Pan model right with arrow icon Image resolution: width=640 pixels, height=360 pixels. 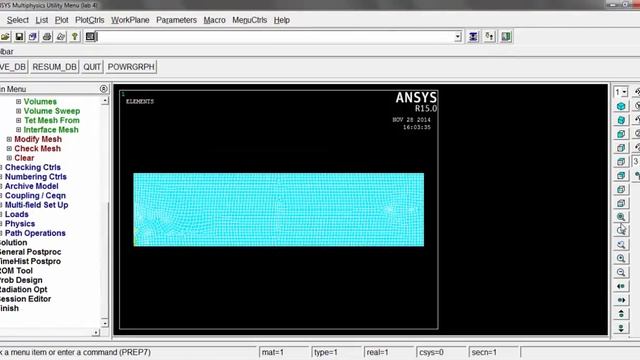point(621,300)
